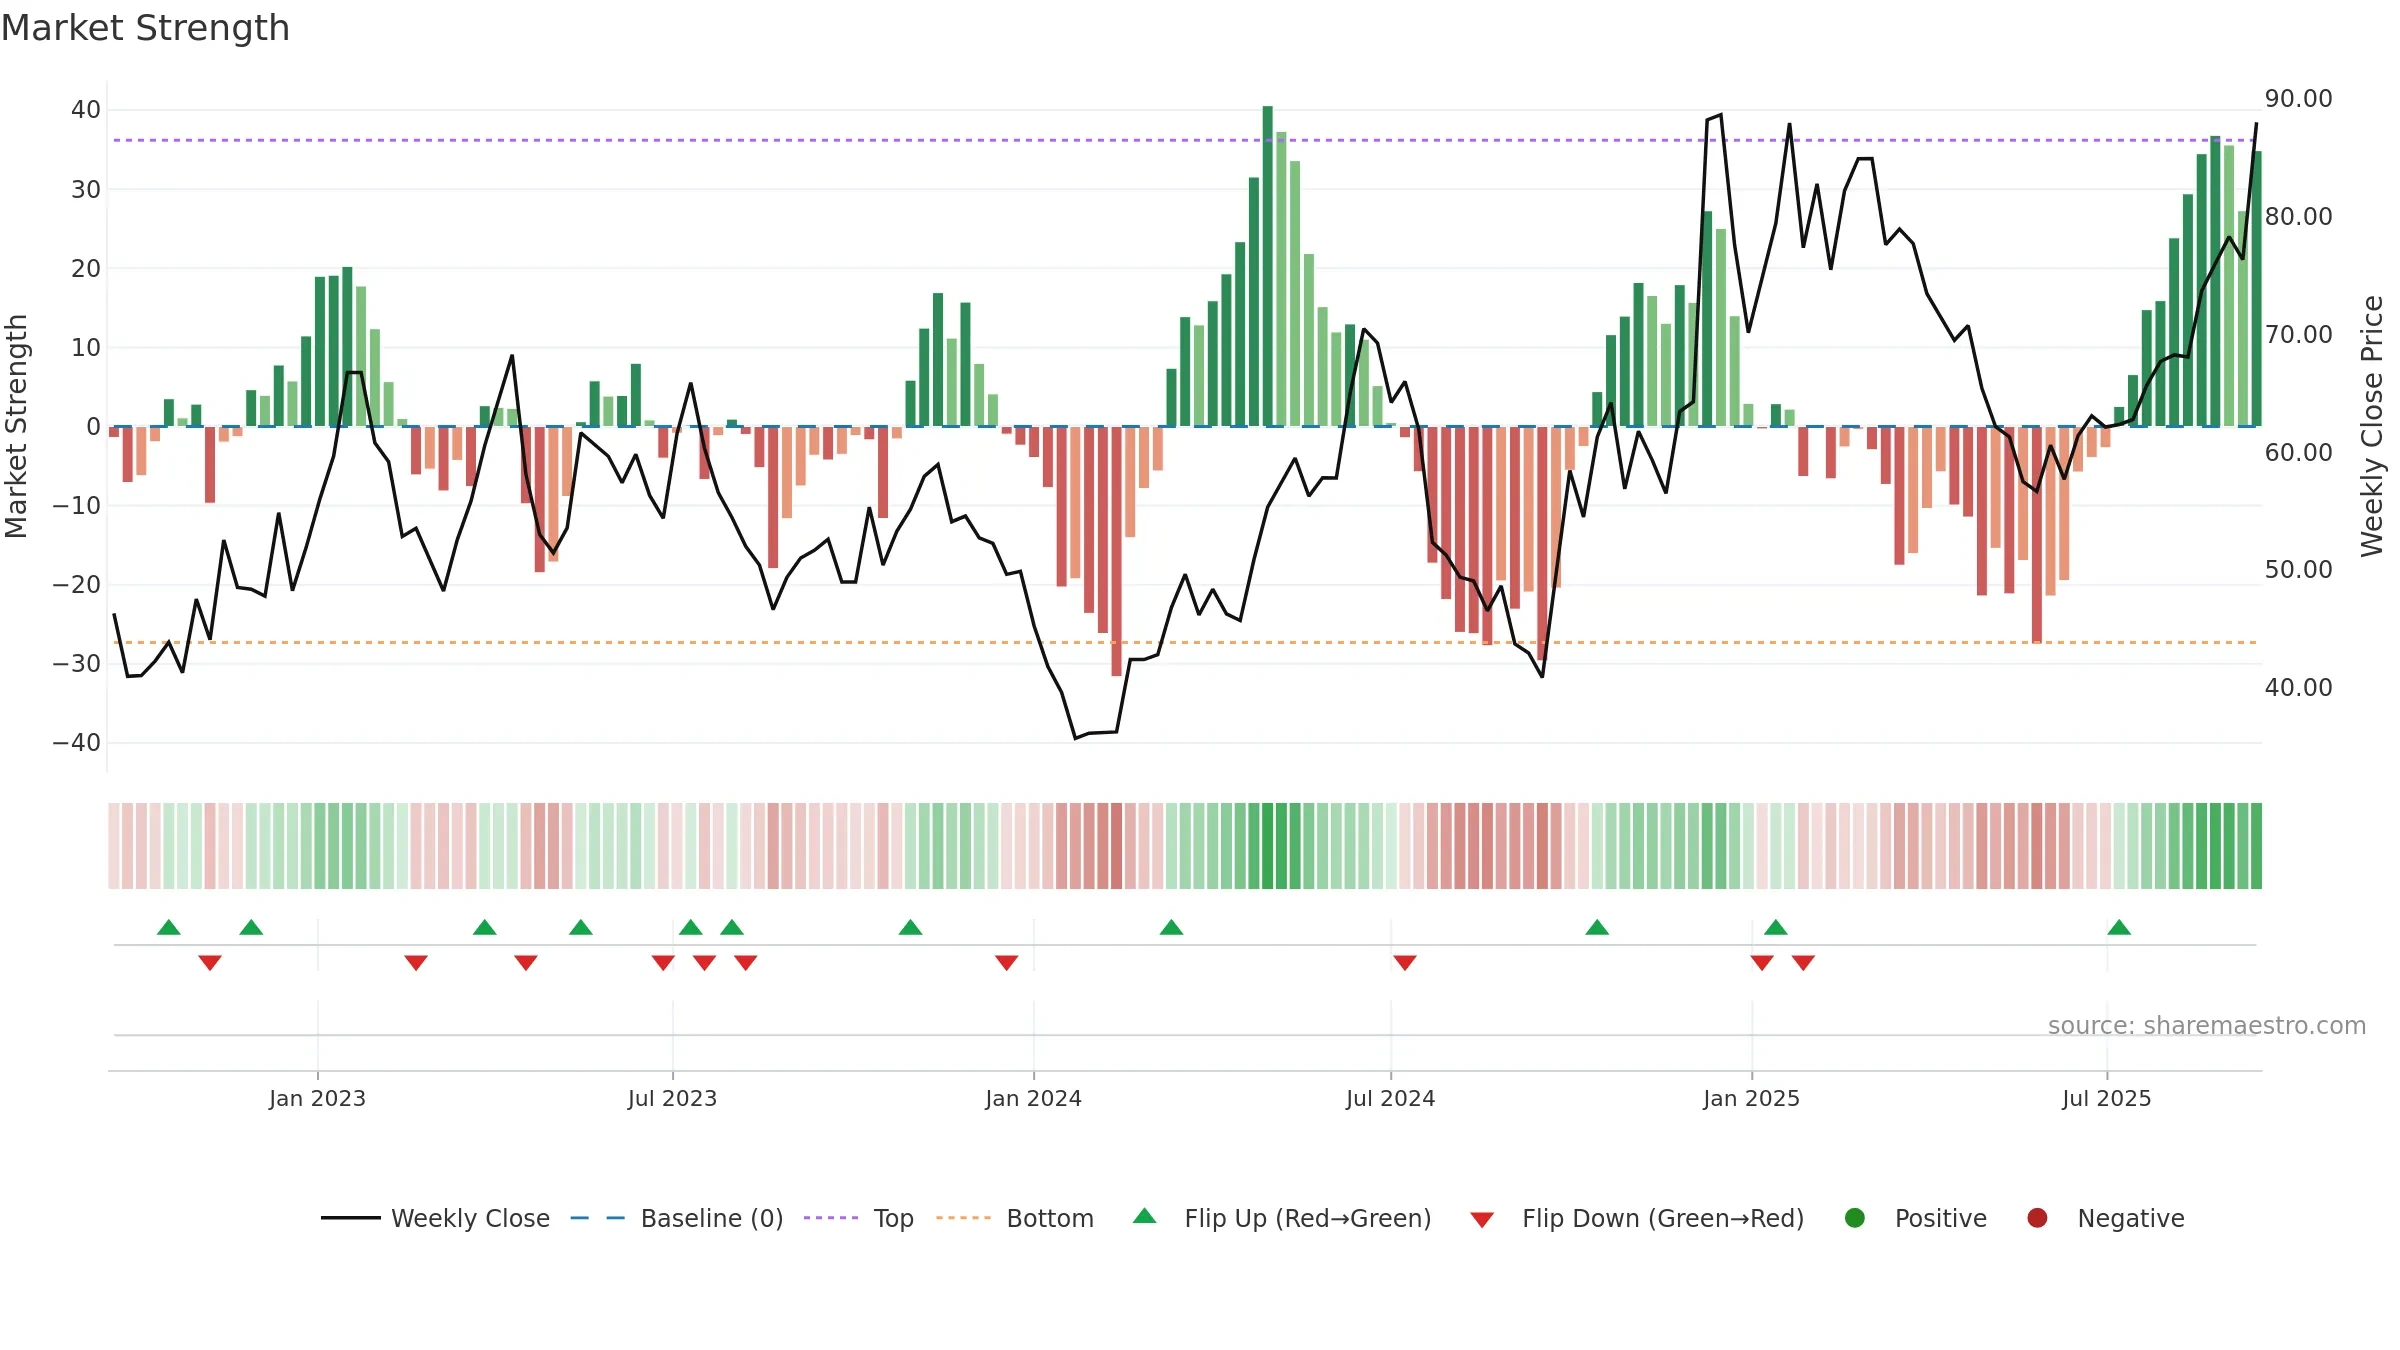Toggle the Baseline (0) legend entry
Image resolution: width=2400 pixels, height=1350 pixels.
[x=677, y=1218]
